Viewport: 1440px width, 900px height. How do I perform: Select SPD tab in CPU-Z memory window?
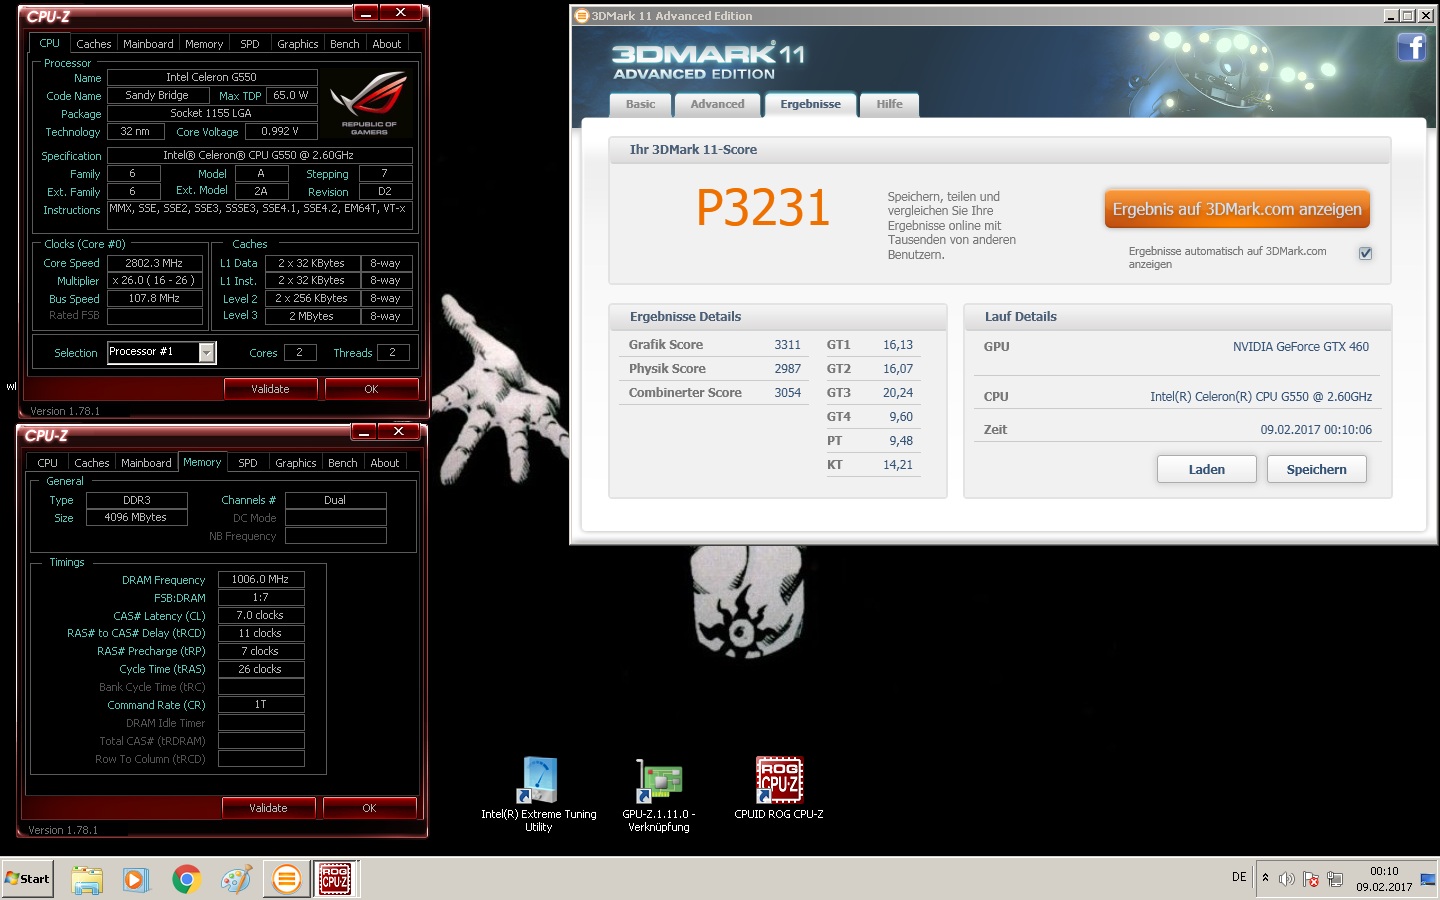pos(248,463)
